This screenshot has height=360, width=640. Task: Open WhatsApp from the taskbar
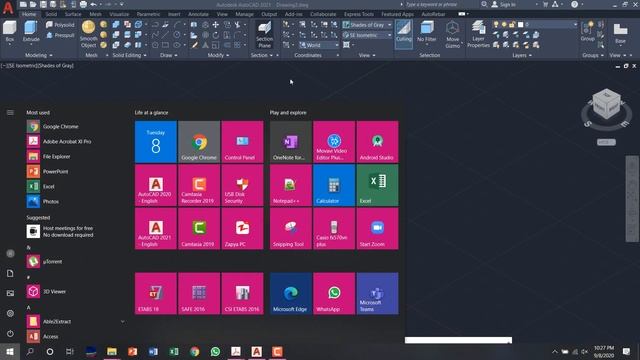[x=215, y=351]
